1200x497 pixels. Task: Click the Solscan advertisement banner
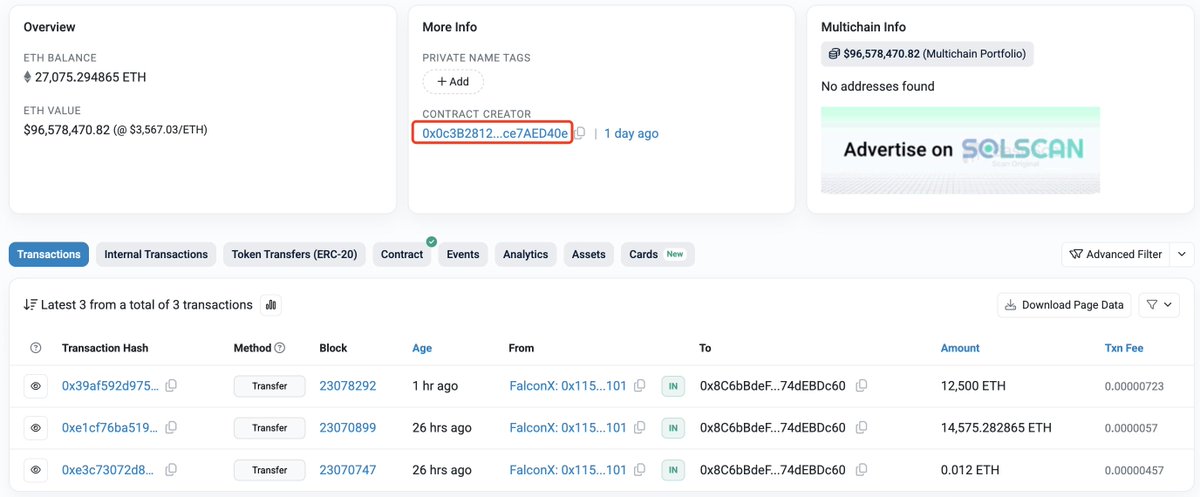[x=960, y=150]
